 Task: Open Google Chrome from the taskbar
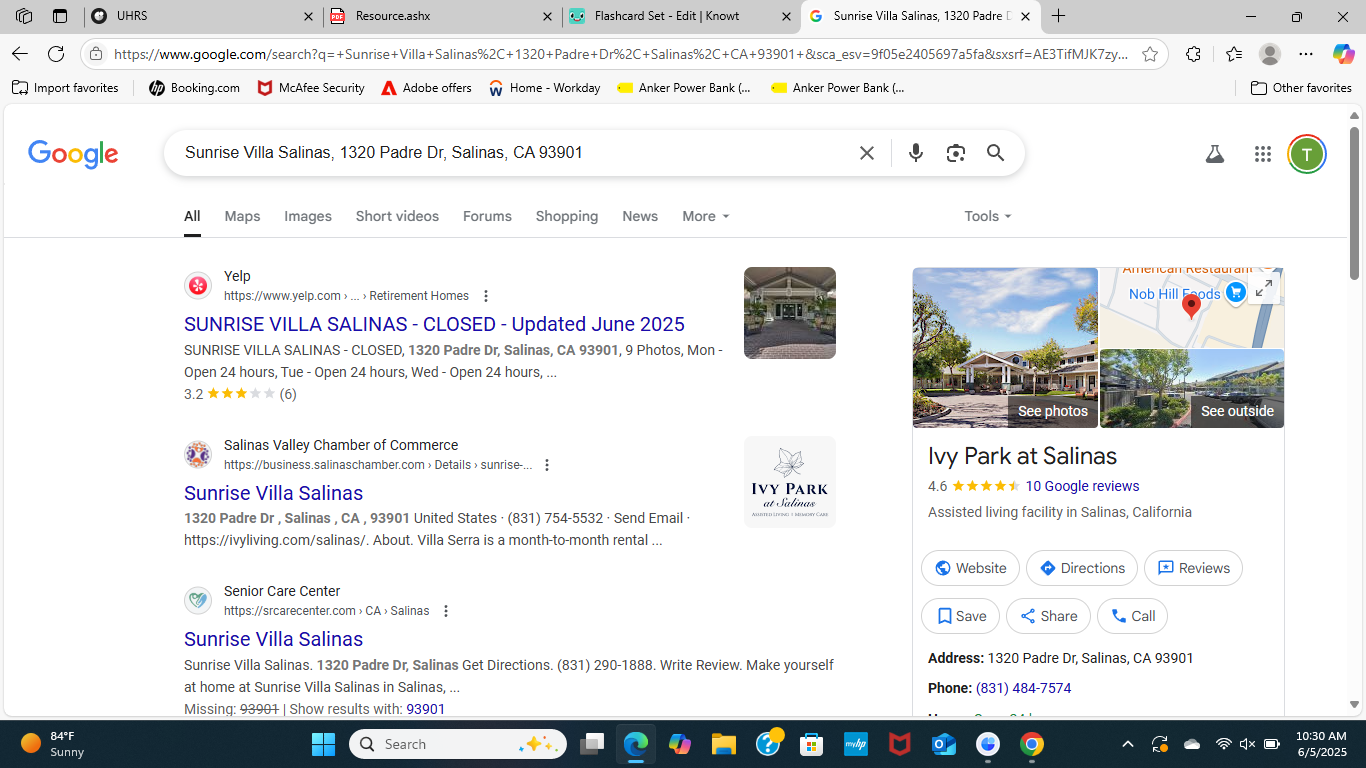click(1032, 744)
